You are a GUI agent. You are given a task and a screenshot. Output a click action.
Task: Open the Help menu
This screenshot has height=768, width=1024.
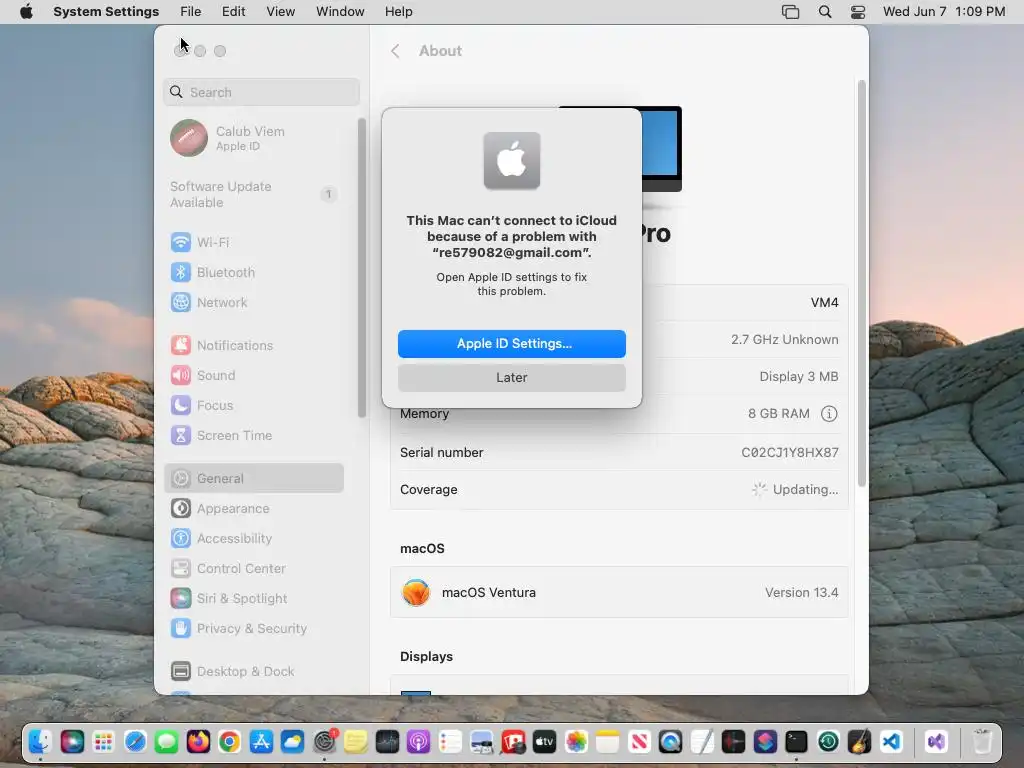398,12
